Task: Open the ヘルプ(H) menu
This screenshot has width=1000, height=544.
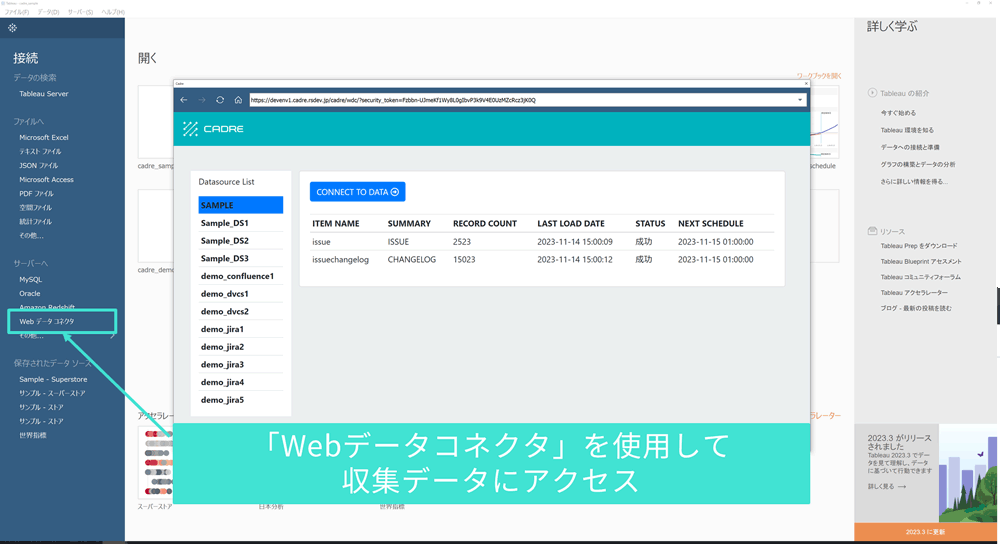Action: tap(113, 12)
